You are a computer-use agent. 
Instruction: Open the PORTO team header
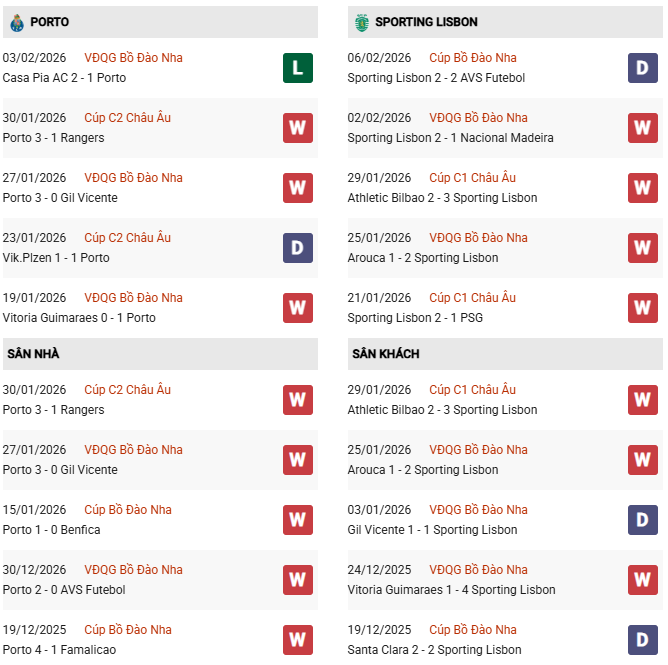(50, 22)
